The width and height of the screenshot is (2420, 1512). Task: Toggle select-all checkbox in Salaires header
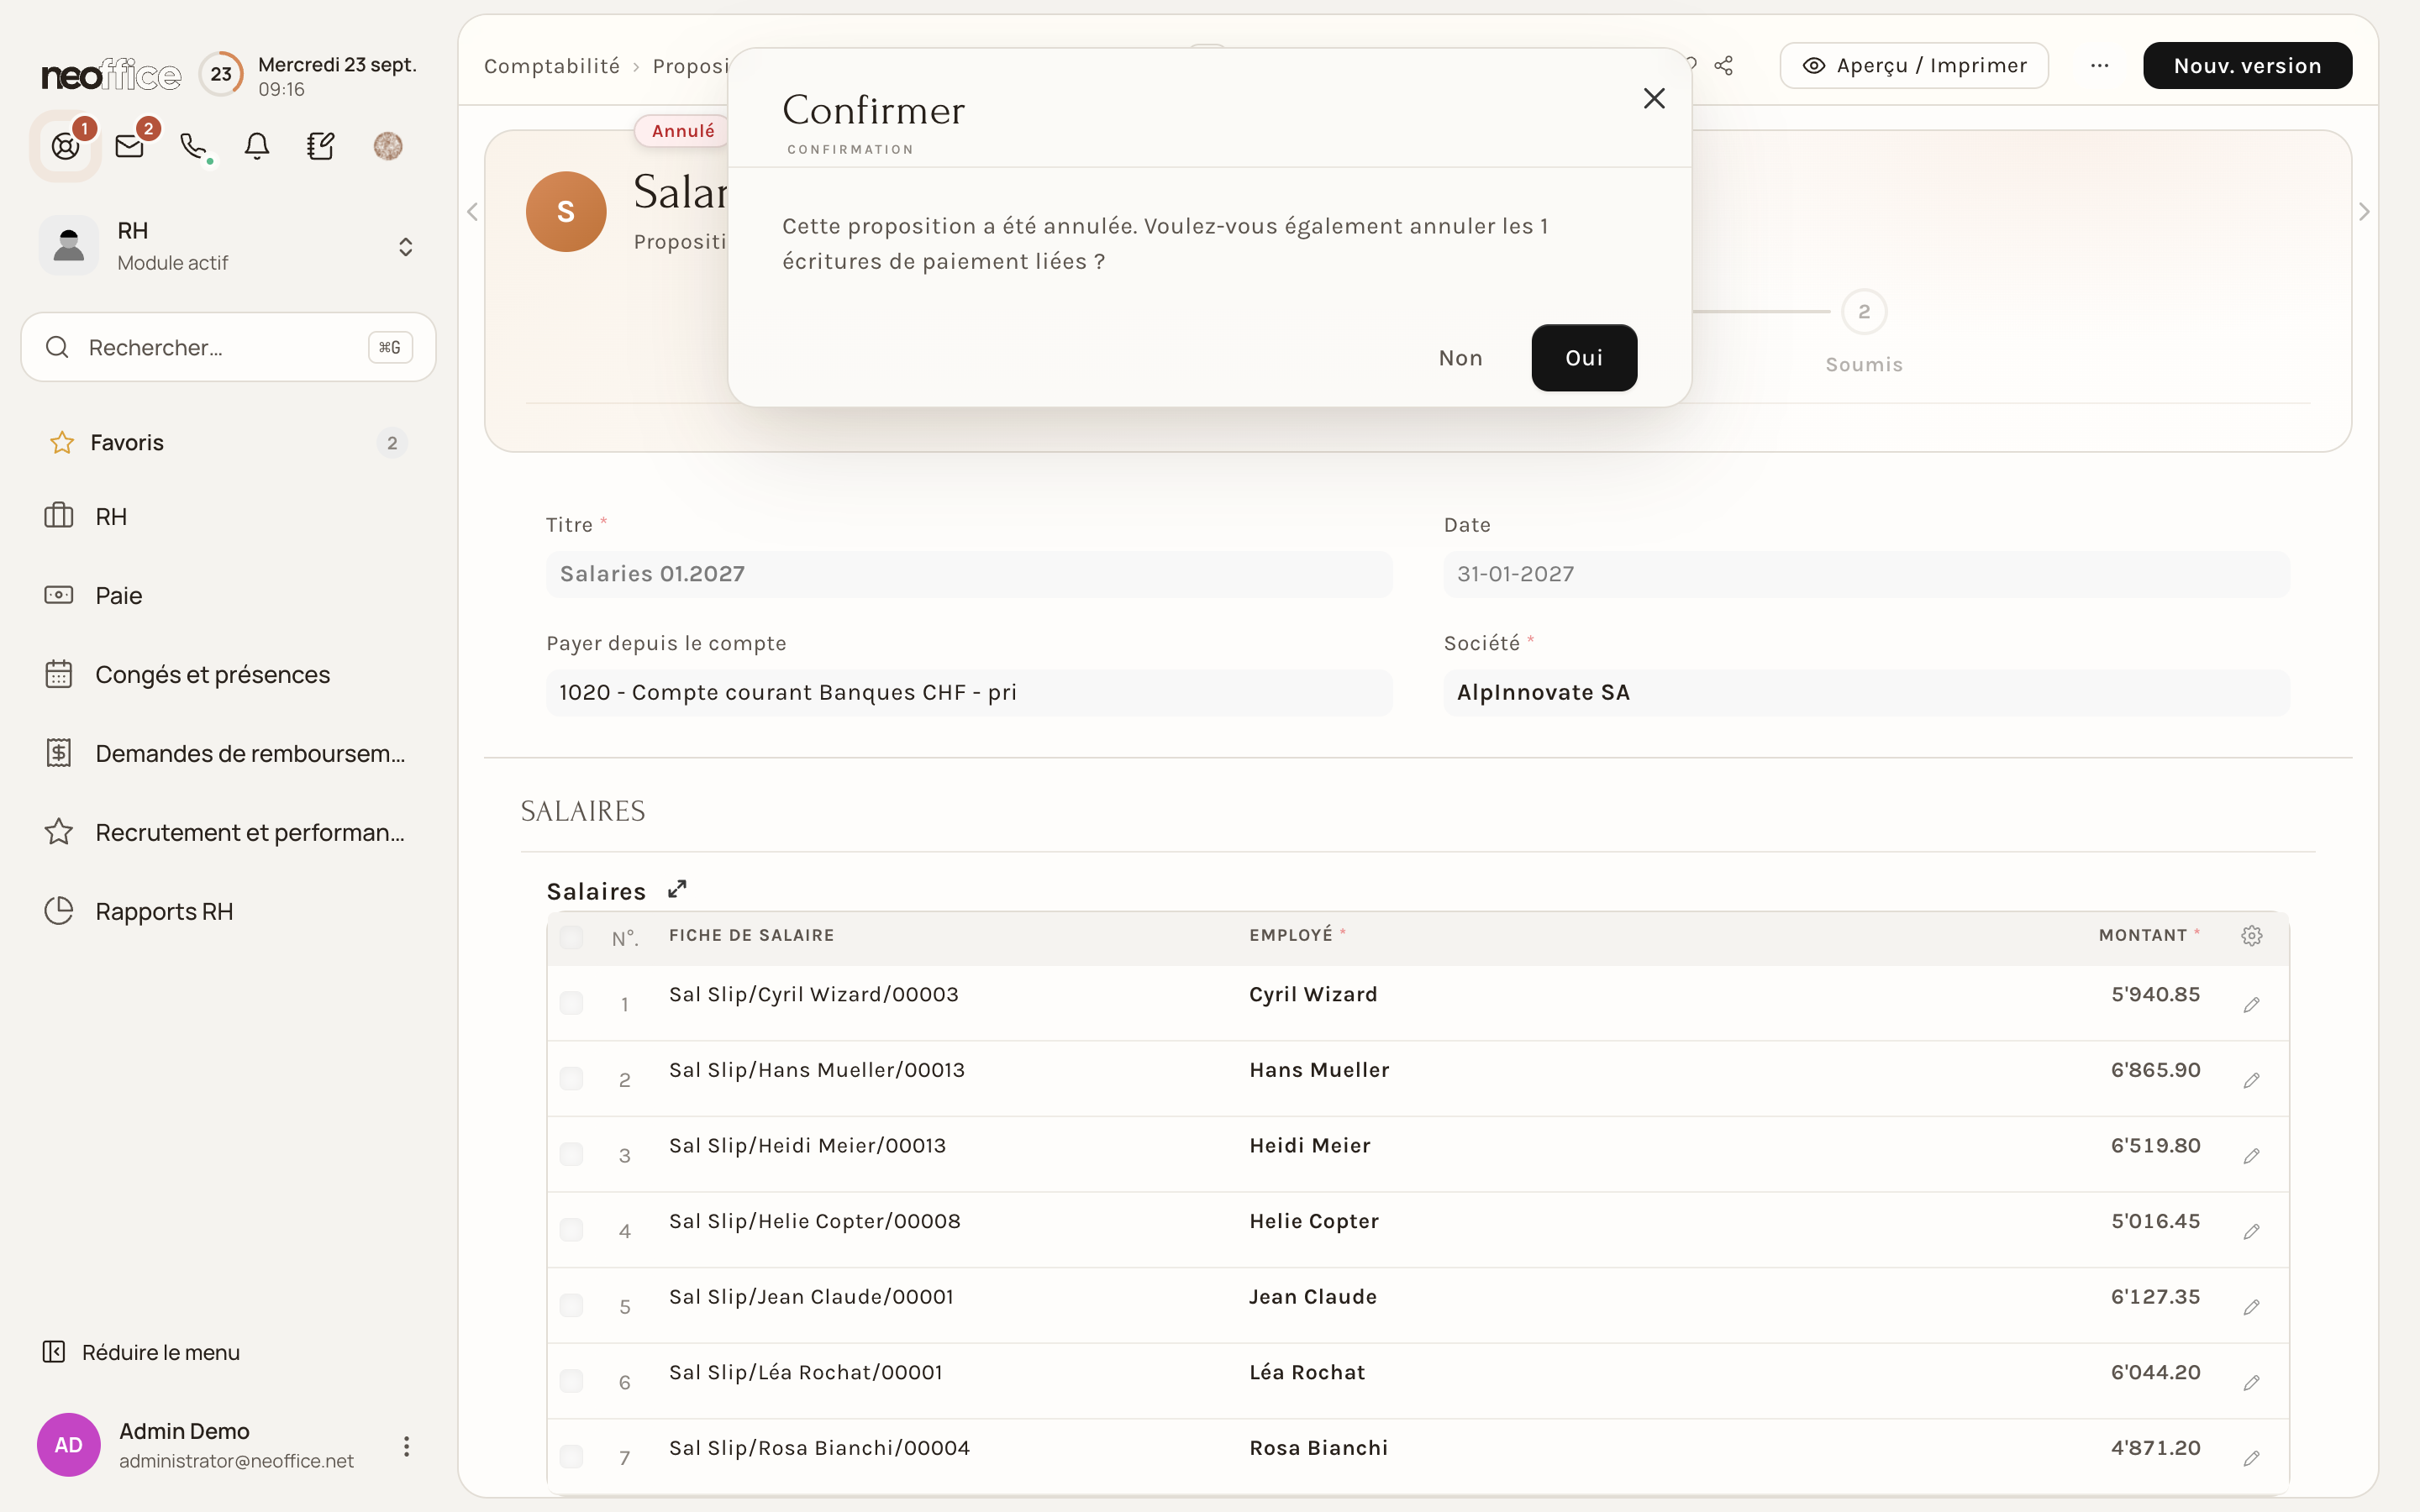point(571,937)
